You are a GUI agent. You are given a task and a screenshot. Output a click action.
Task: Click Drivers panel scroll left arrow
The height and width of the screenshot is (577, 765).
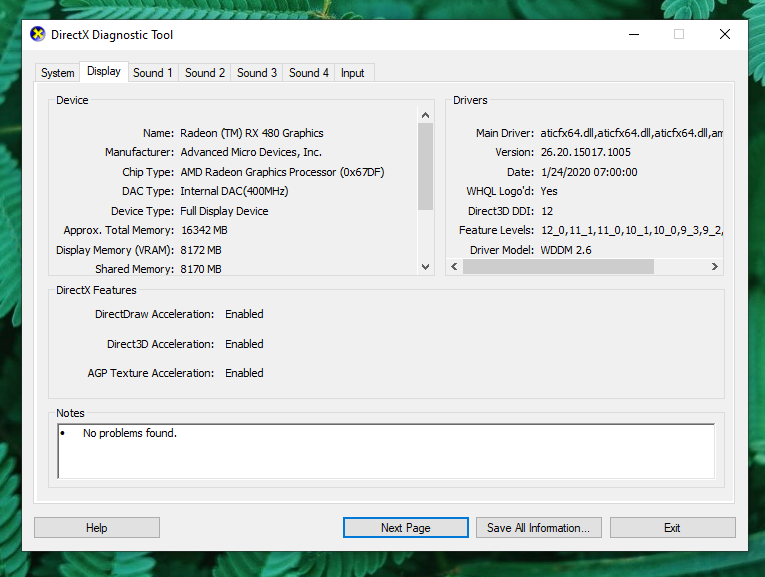coord(454,266)
